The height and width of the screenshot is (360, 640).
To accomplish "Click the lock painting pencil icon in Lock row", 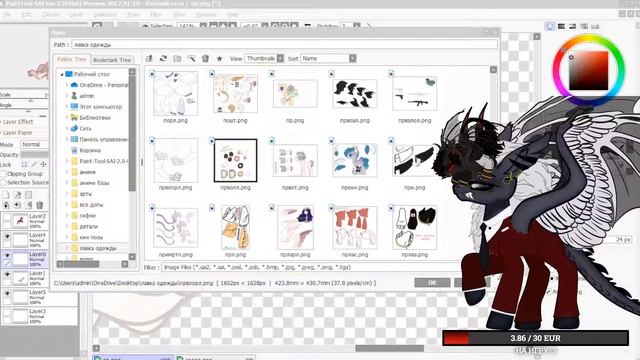I will coord(34,164).
